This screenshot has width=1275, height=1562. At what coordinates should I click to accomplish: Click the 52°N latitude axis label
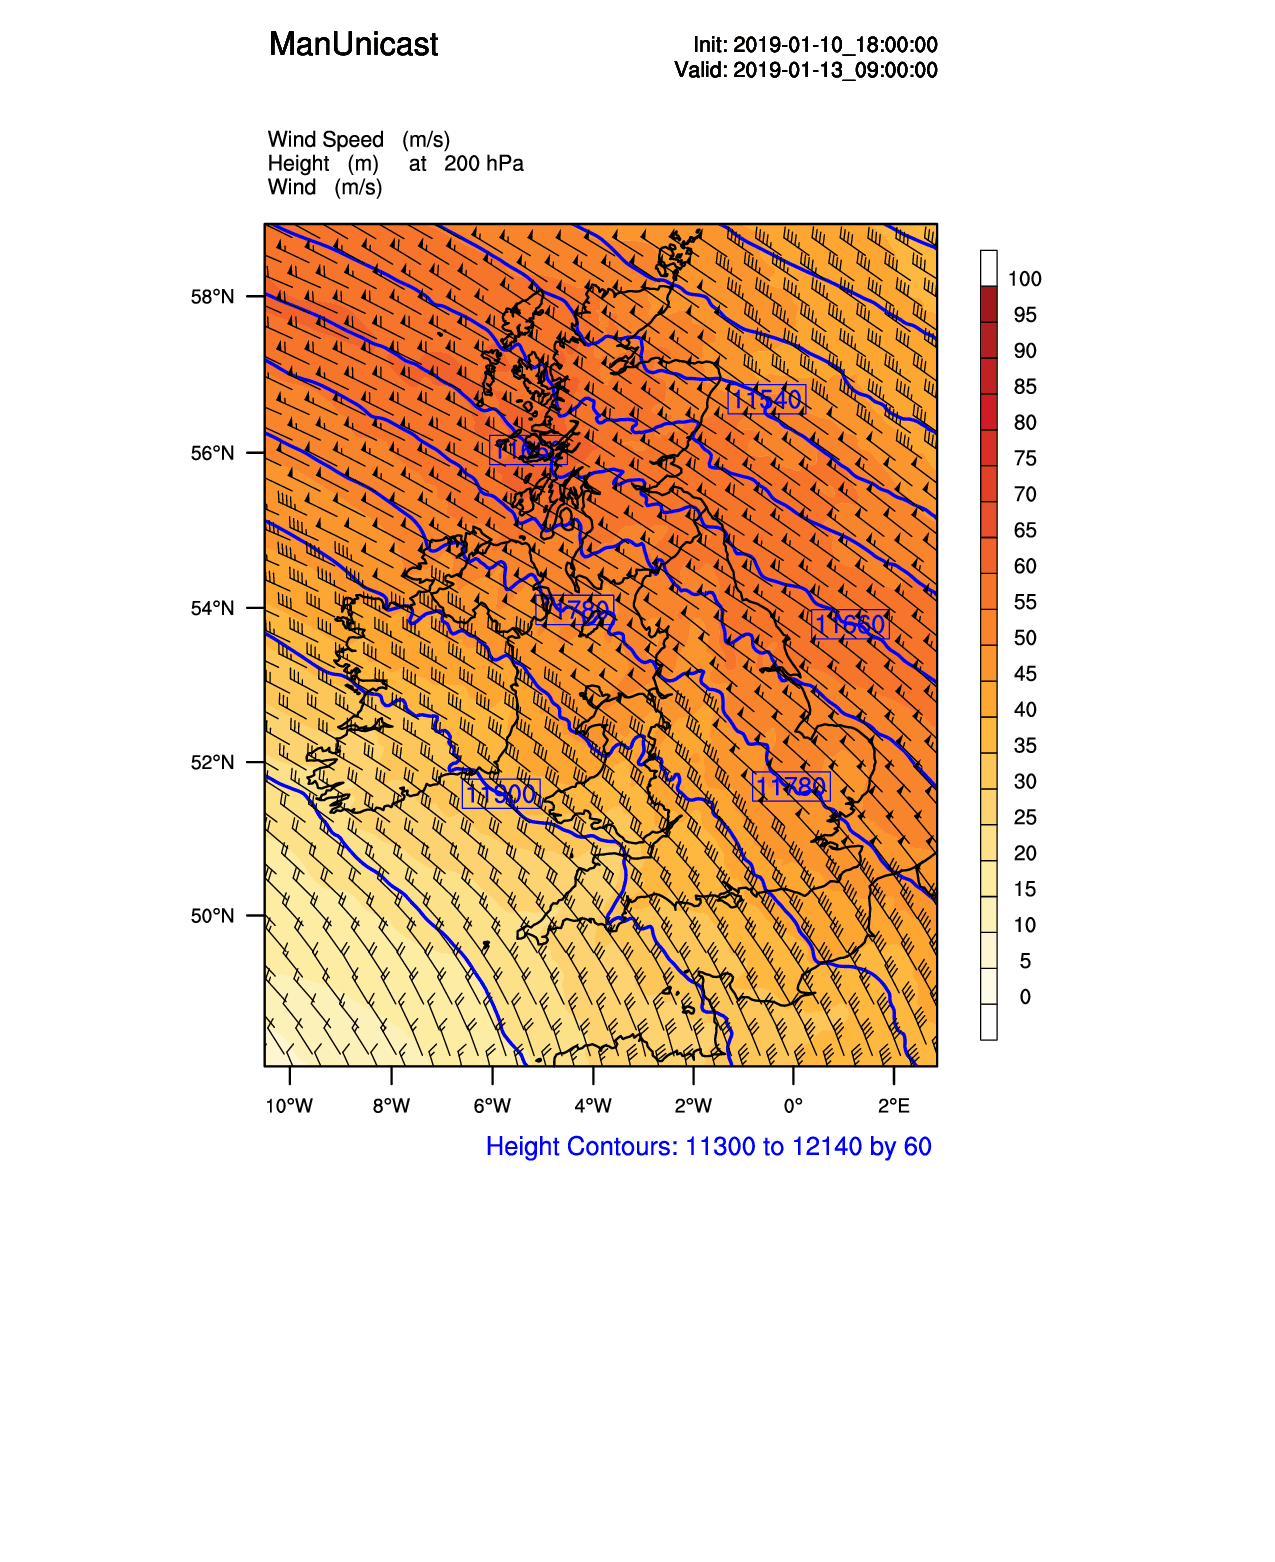click(x=213, y=762)
